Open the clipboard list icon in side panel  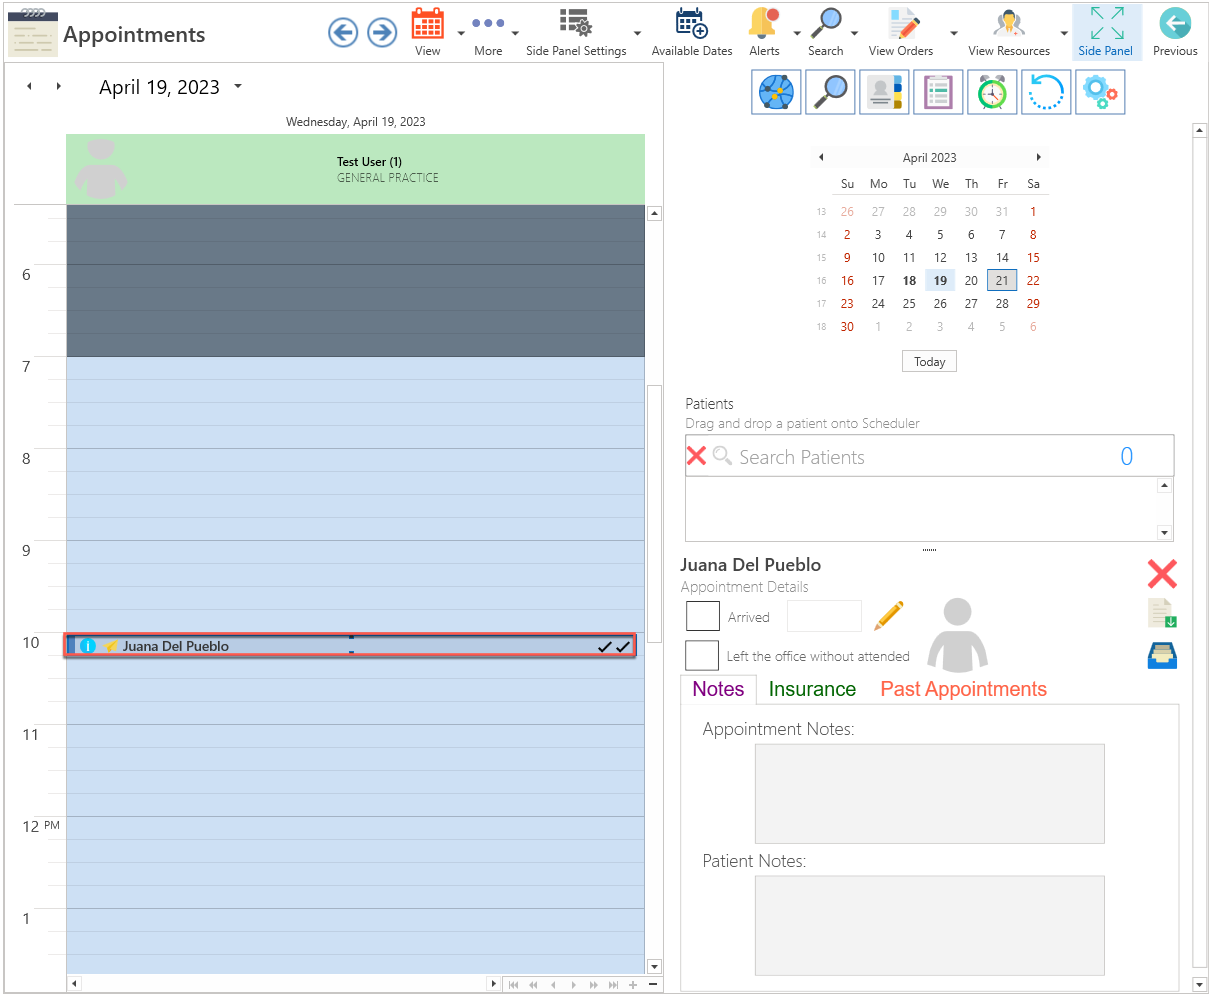939,92
